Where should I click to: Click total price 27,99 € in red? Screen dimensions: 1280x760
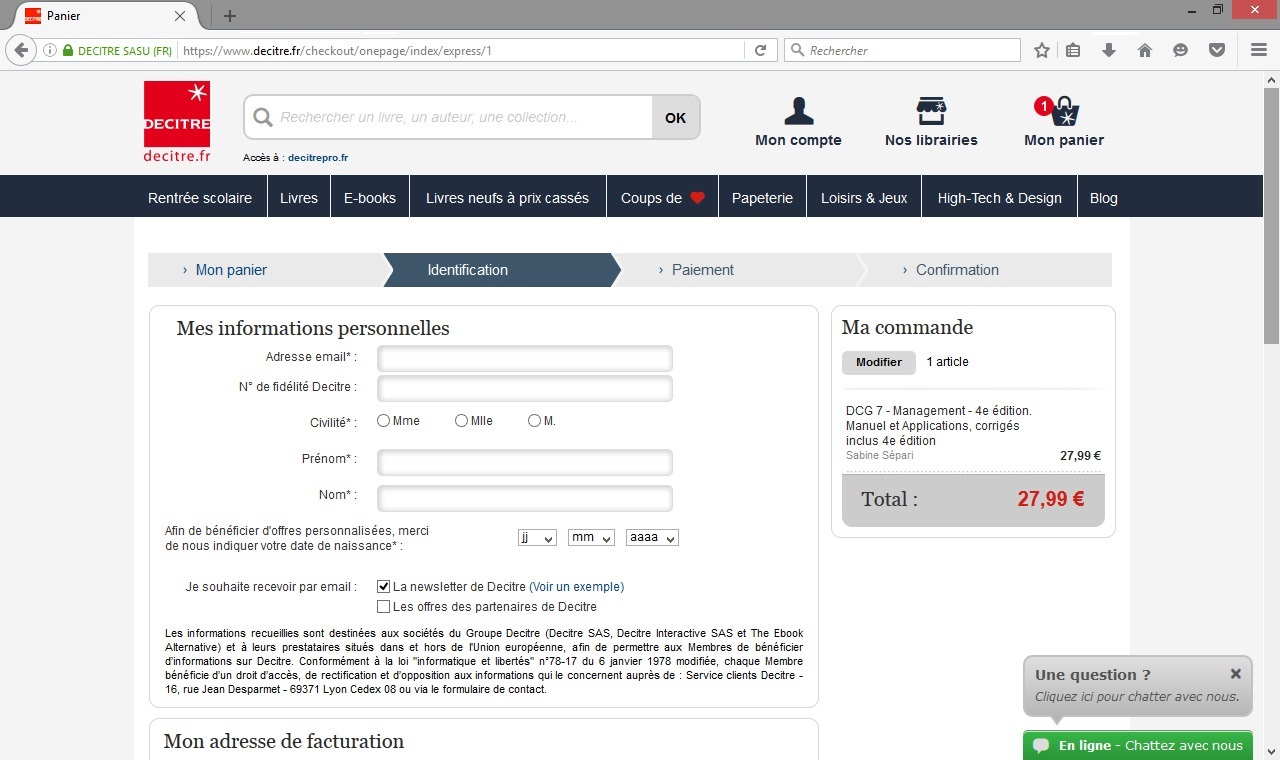1051,499
